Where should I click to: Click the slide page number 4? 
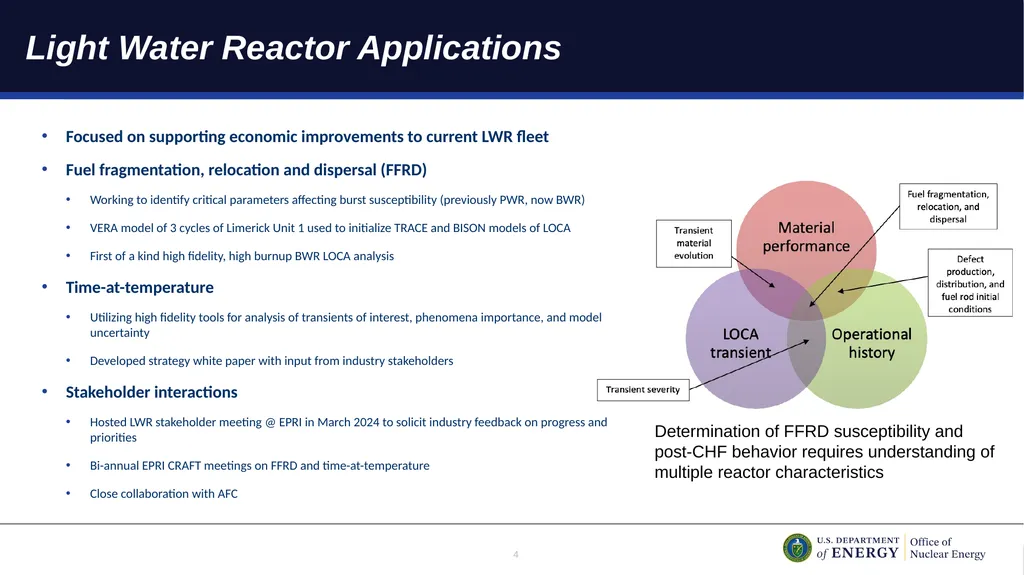point(515,554)
